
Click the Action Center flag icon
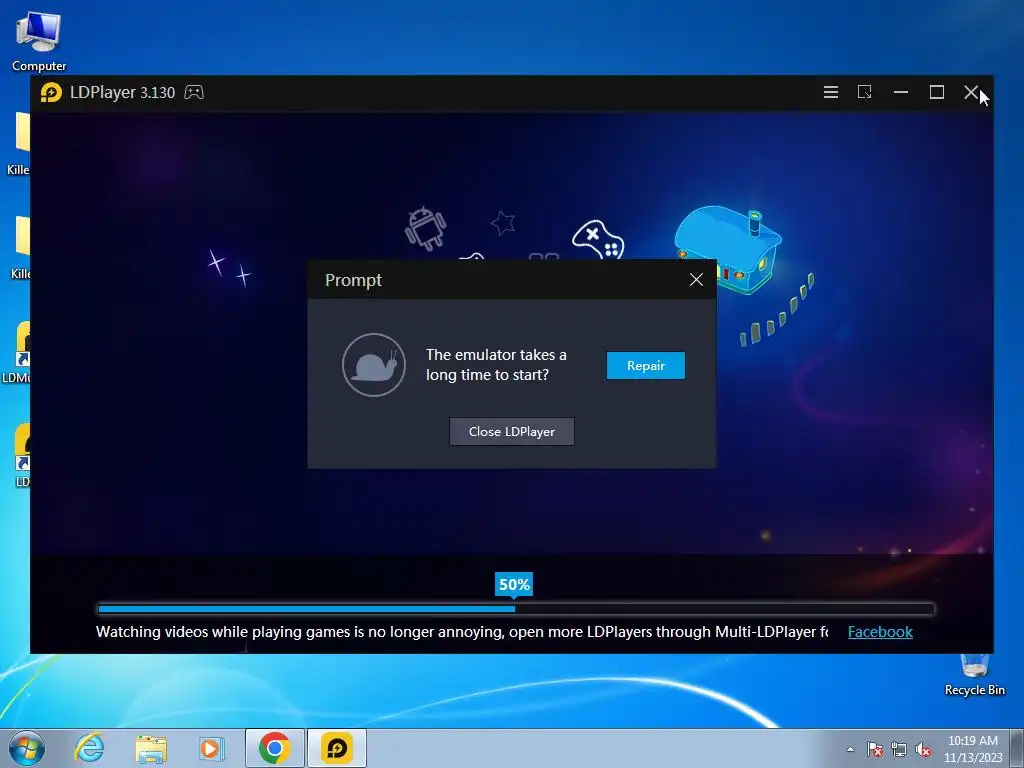point(875,750)
